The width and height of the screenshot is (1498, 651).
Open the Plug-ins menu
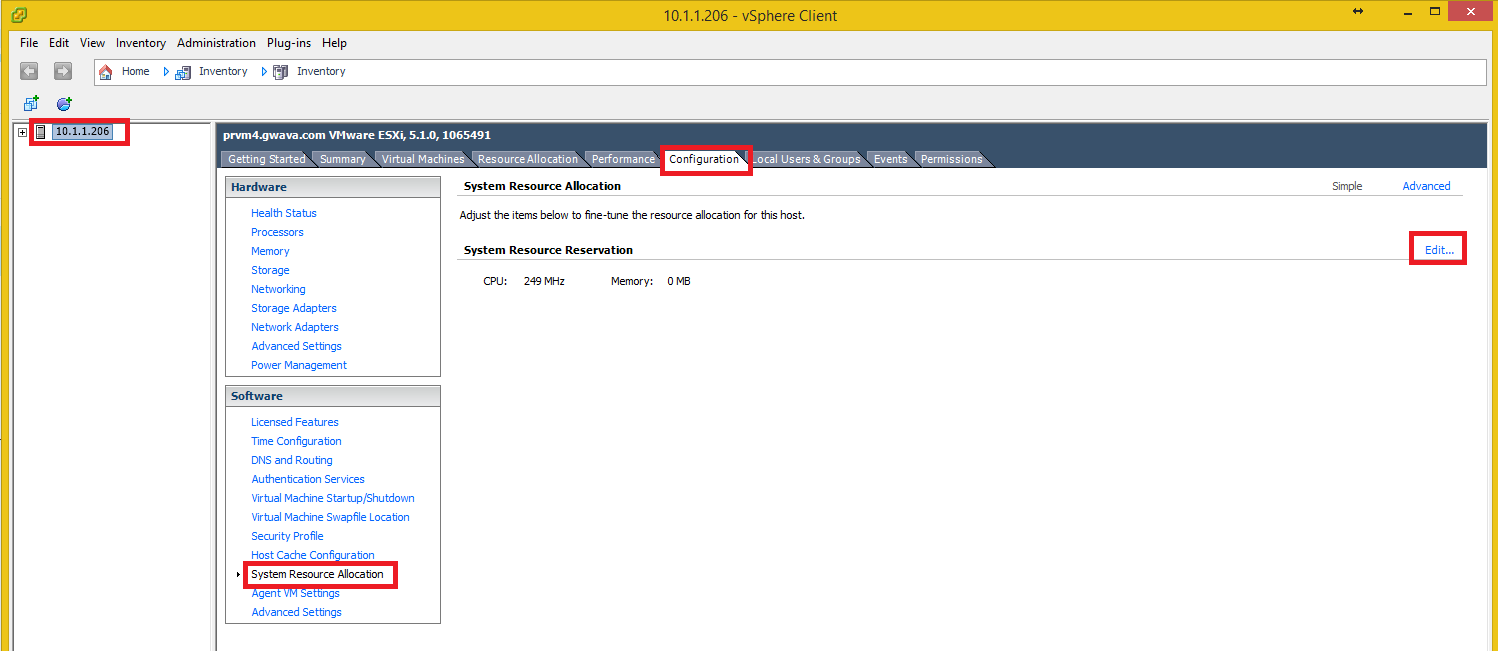(289, 43)
